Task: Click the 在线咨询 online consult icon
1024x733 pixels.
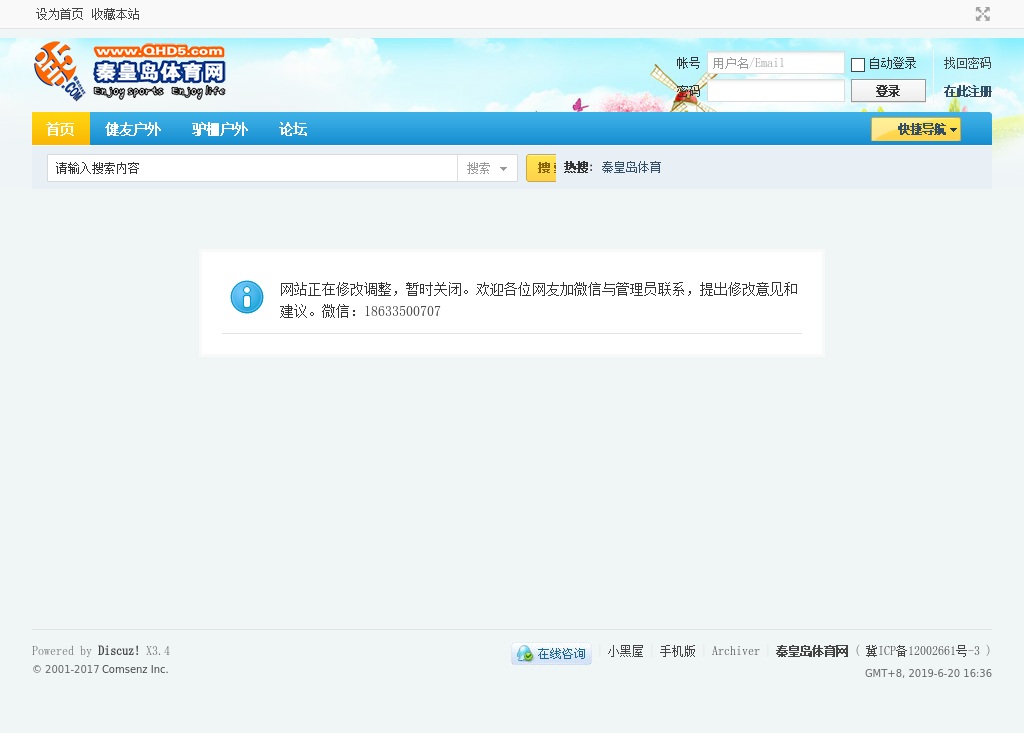Action: tap(551, 654)
